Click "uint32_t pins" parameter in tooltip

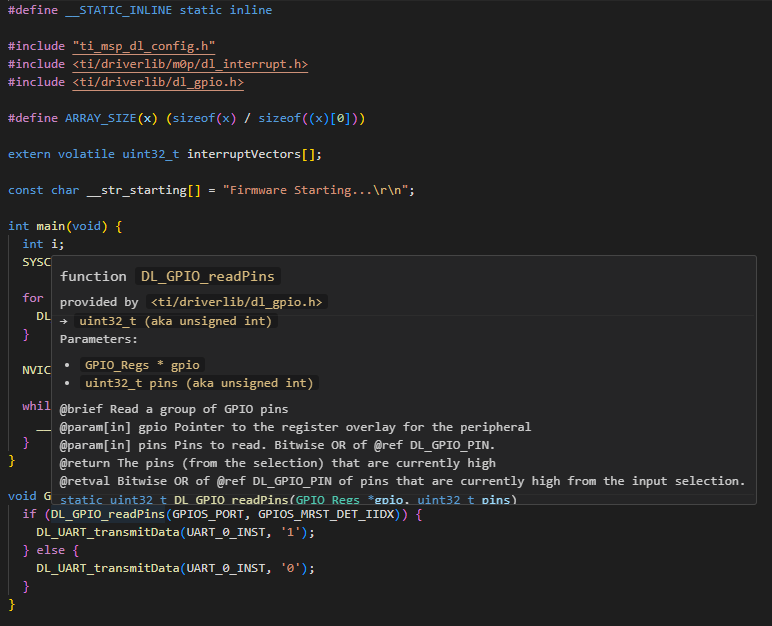tap(199, 383)
